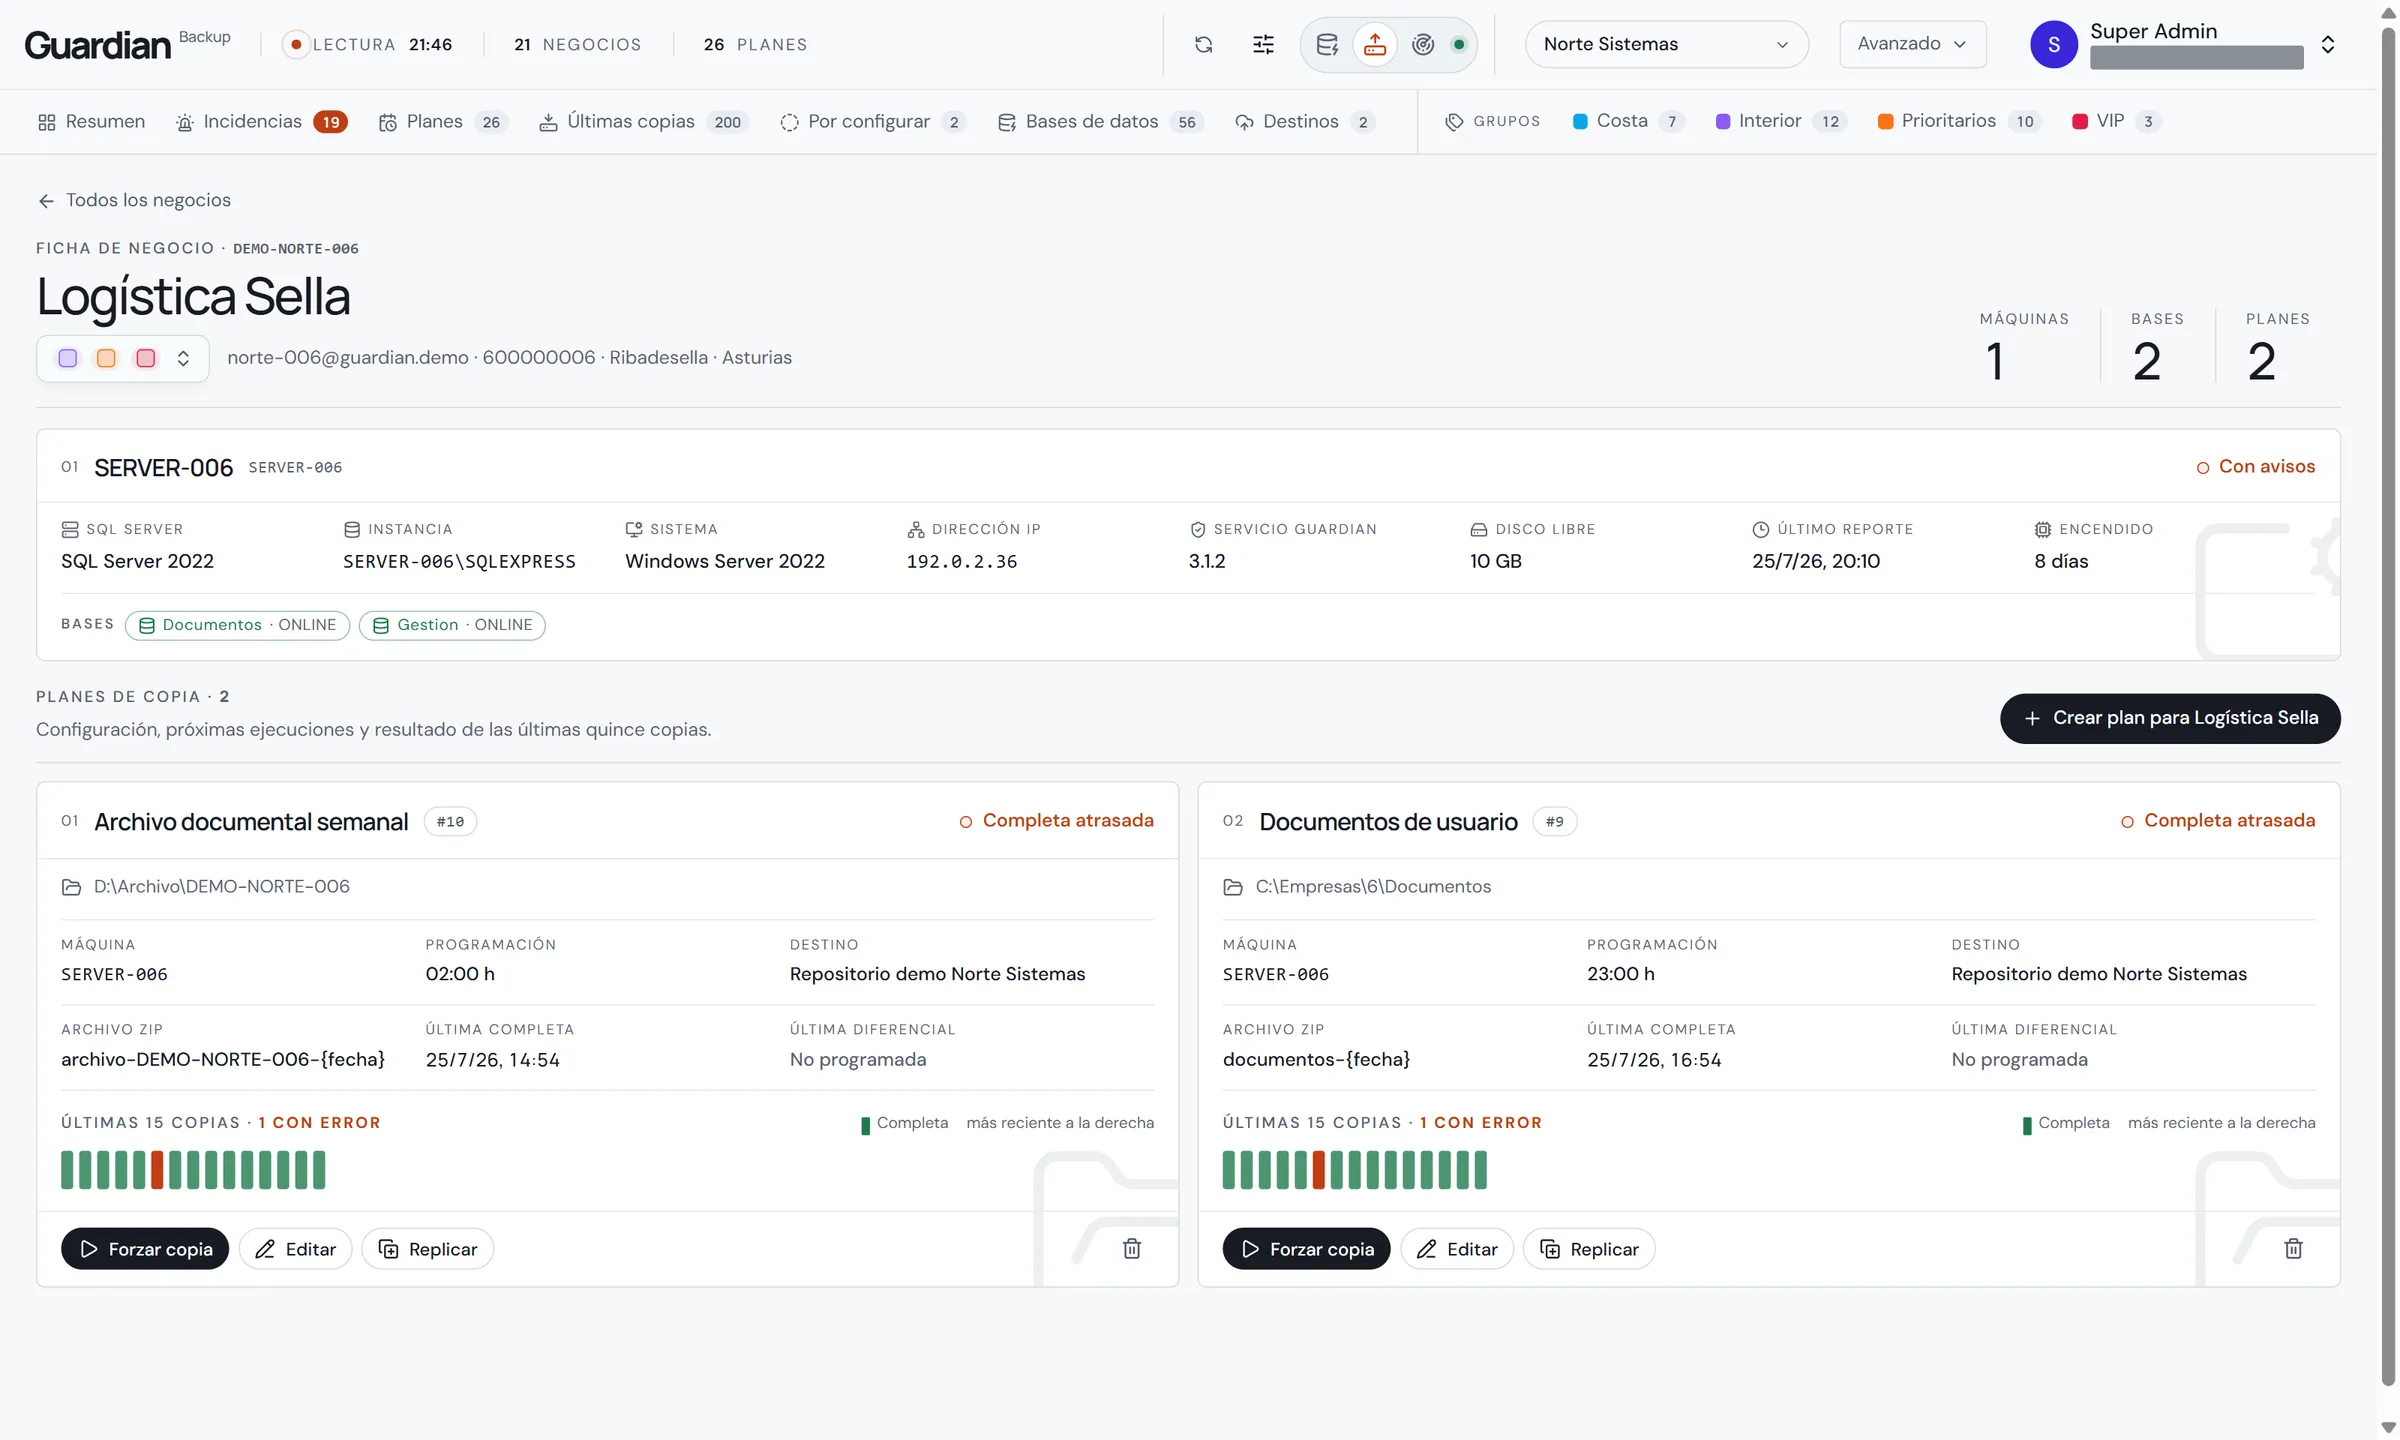Switch to the Bases de datos tab

1100,122
